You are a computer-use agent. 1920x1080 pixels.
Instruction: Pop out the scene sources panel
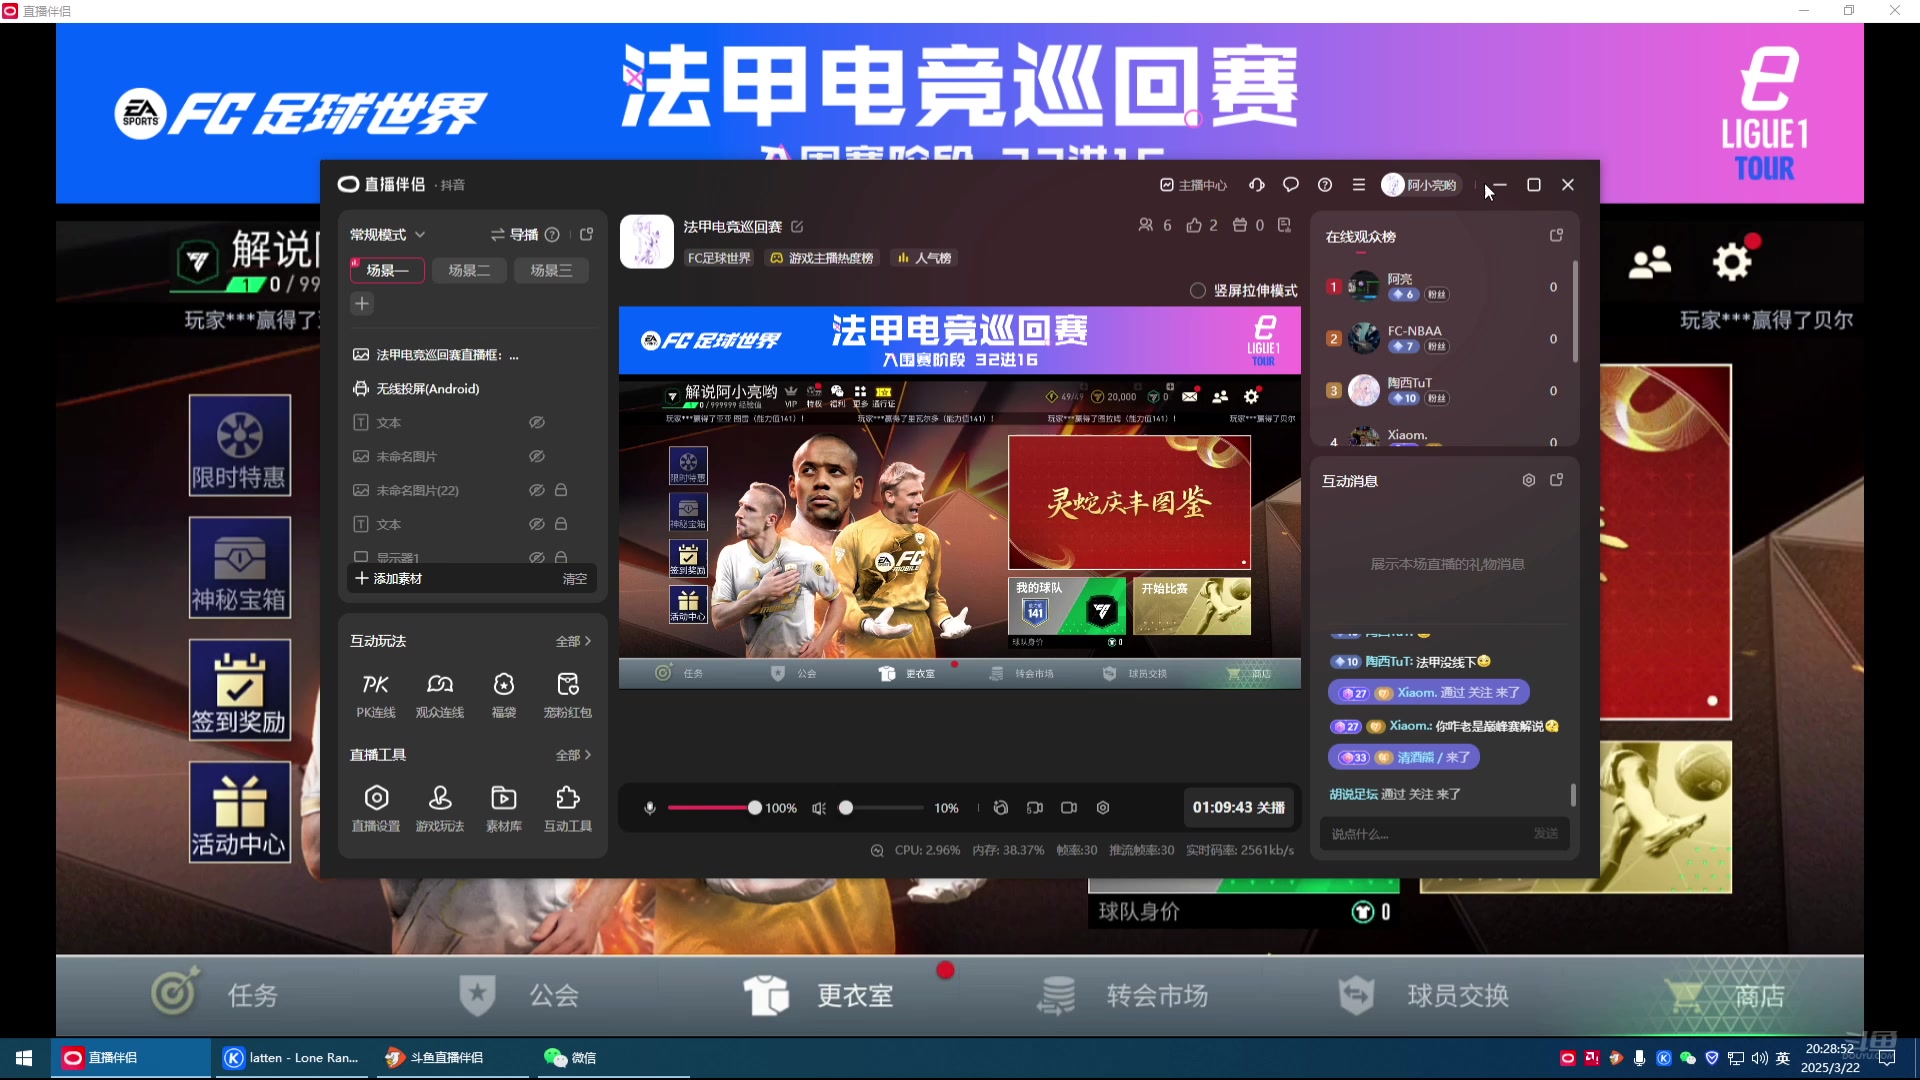pos(587,235)
